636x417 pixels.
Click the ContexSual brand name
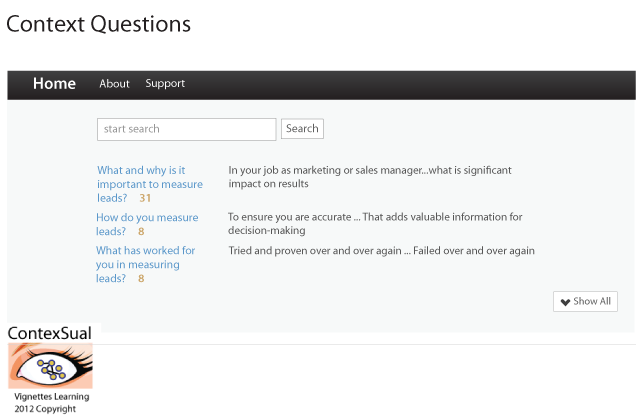[x=49, y=333]
